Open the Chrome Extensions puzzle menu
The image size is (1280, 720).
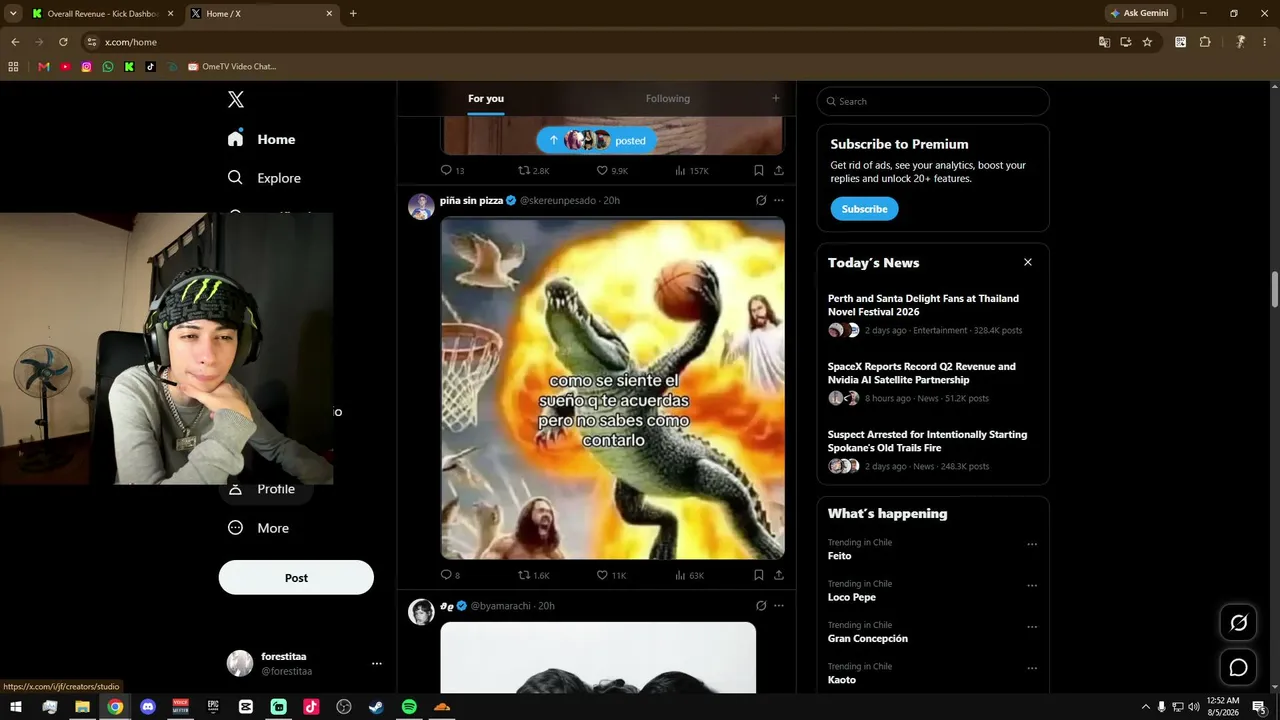[x=1205, y=42]
